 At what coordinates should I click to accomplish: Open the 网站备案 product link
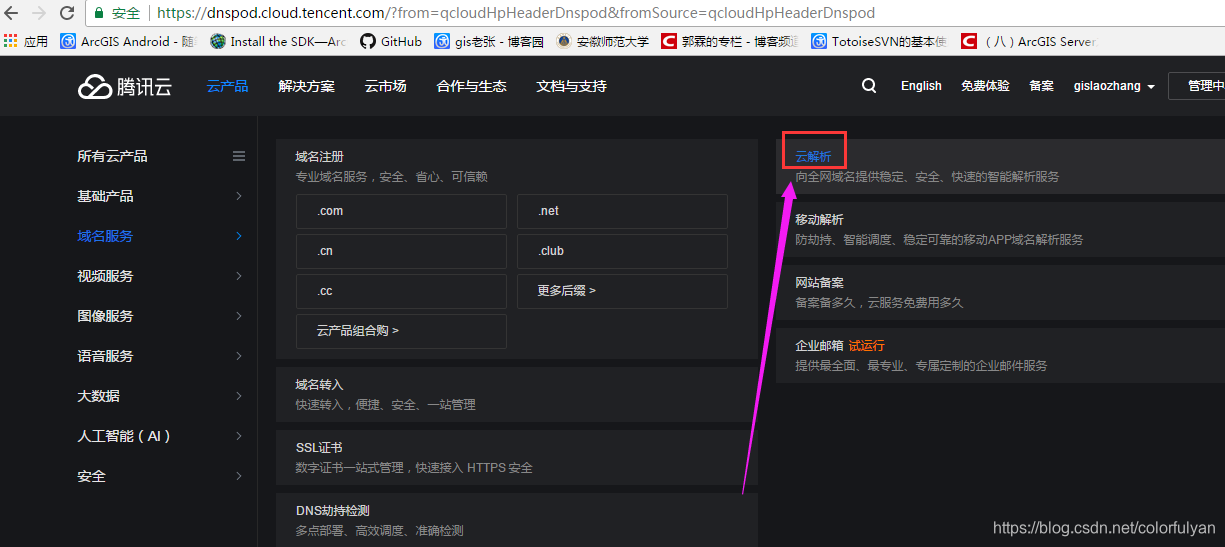[x=819, y=283]
